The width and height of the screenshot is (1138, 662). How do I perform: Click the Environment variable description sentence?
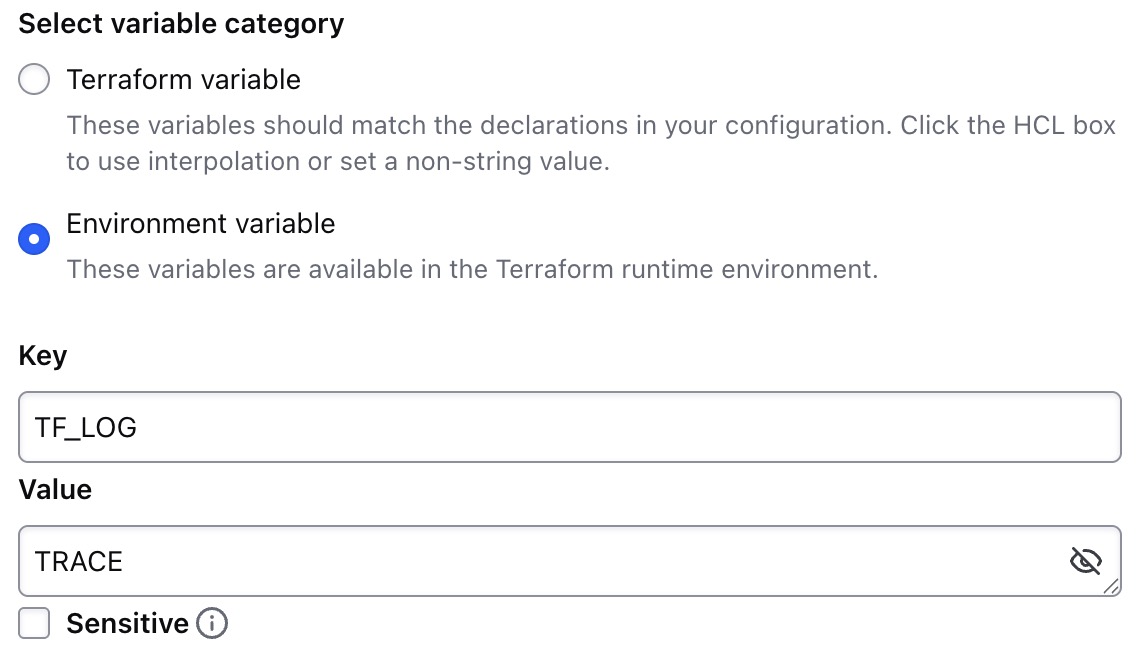click(472, 269)
